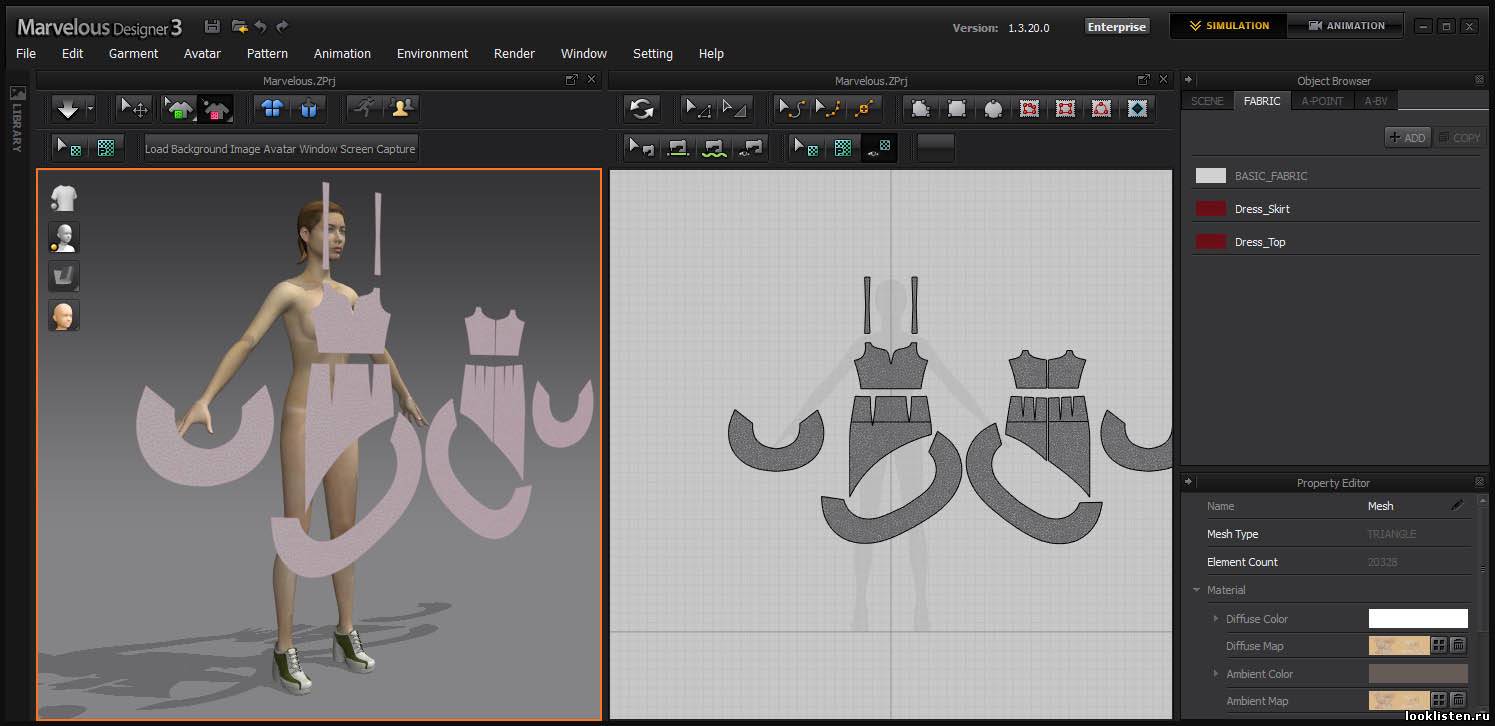Screen dimensions: 1495x726
Task: Open the Pattern menu
Action: [267, 54]
